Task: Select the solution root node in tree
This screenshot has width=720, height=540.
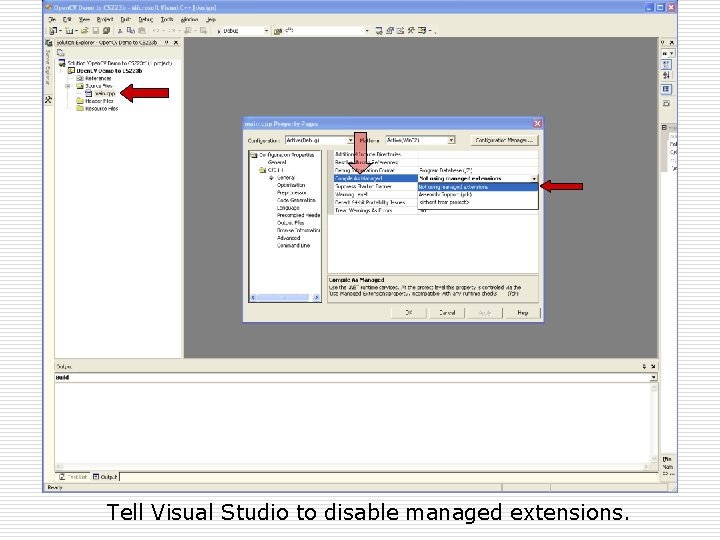Action: 115,63
